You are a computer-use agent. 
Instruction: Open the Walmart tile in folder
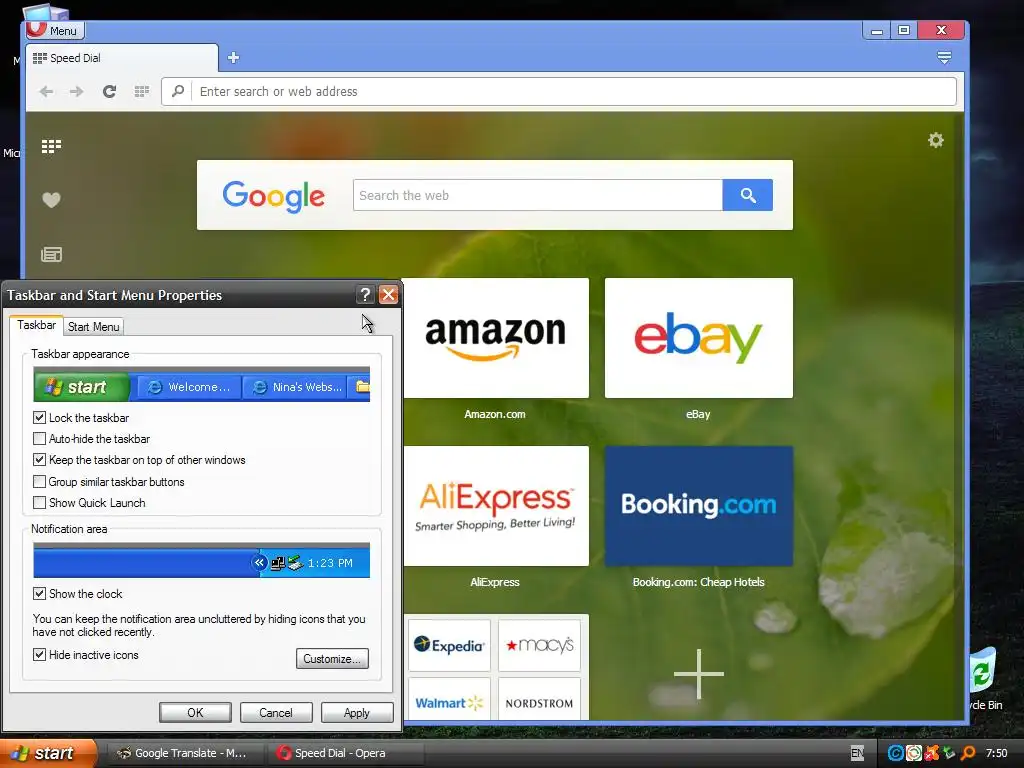click(449, 699)
